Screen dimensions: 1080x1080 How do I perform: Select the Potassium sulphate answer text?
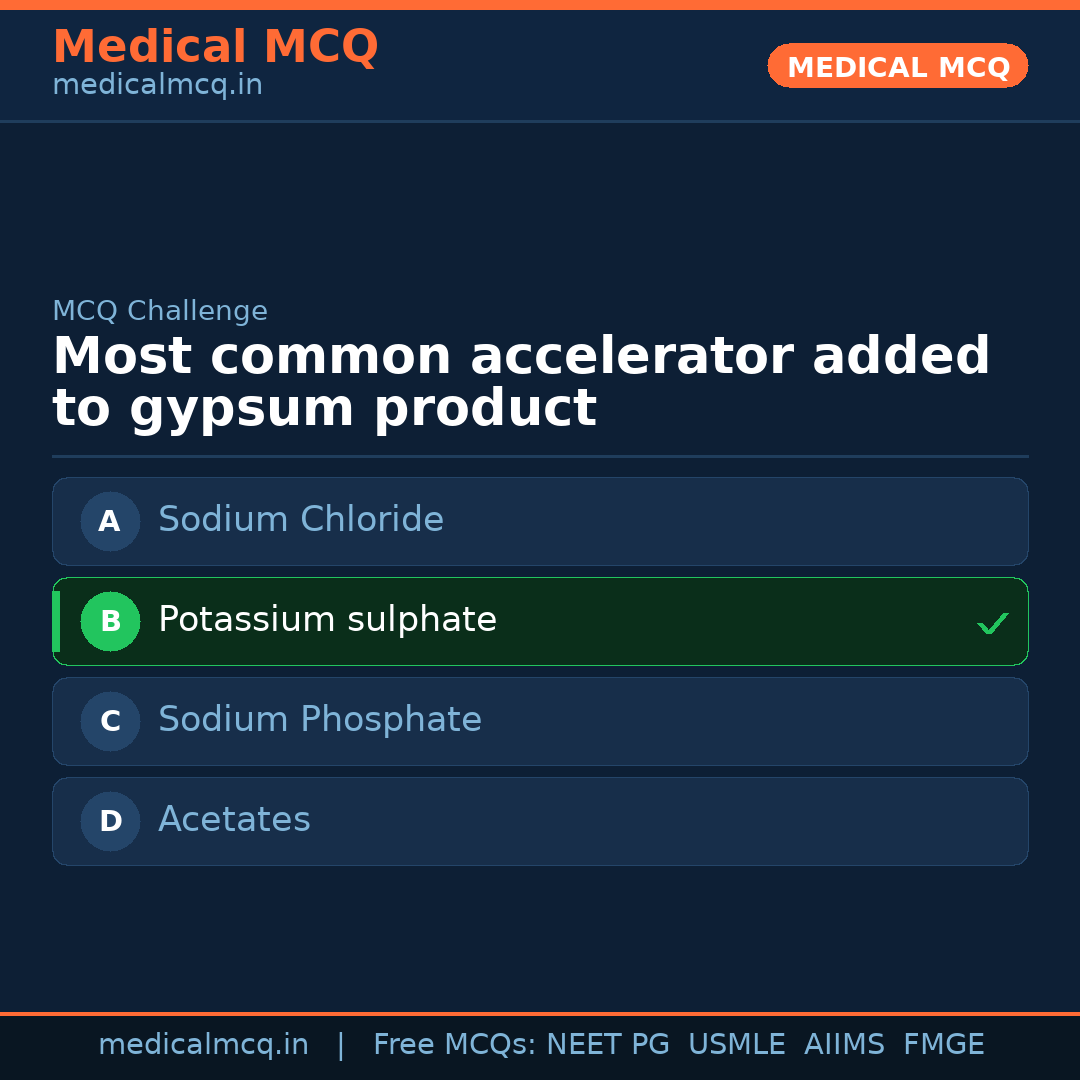327,620
